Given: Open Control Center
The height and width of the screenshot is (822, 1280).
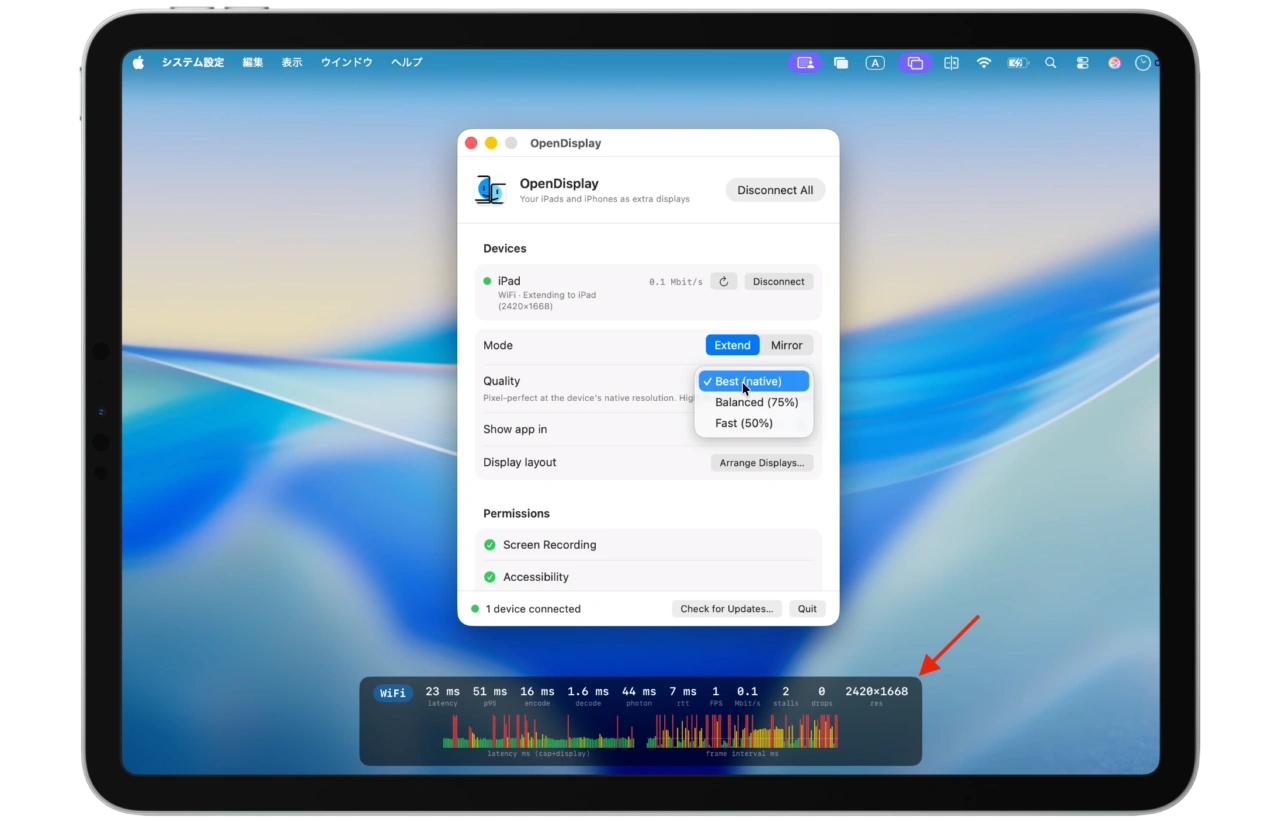Looking at the screenshot, I should click(1082, 62).
